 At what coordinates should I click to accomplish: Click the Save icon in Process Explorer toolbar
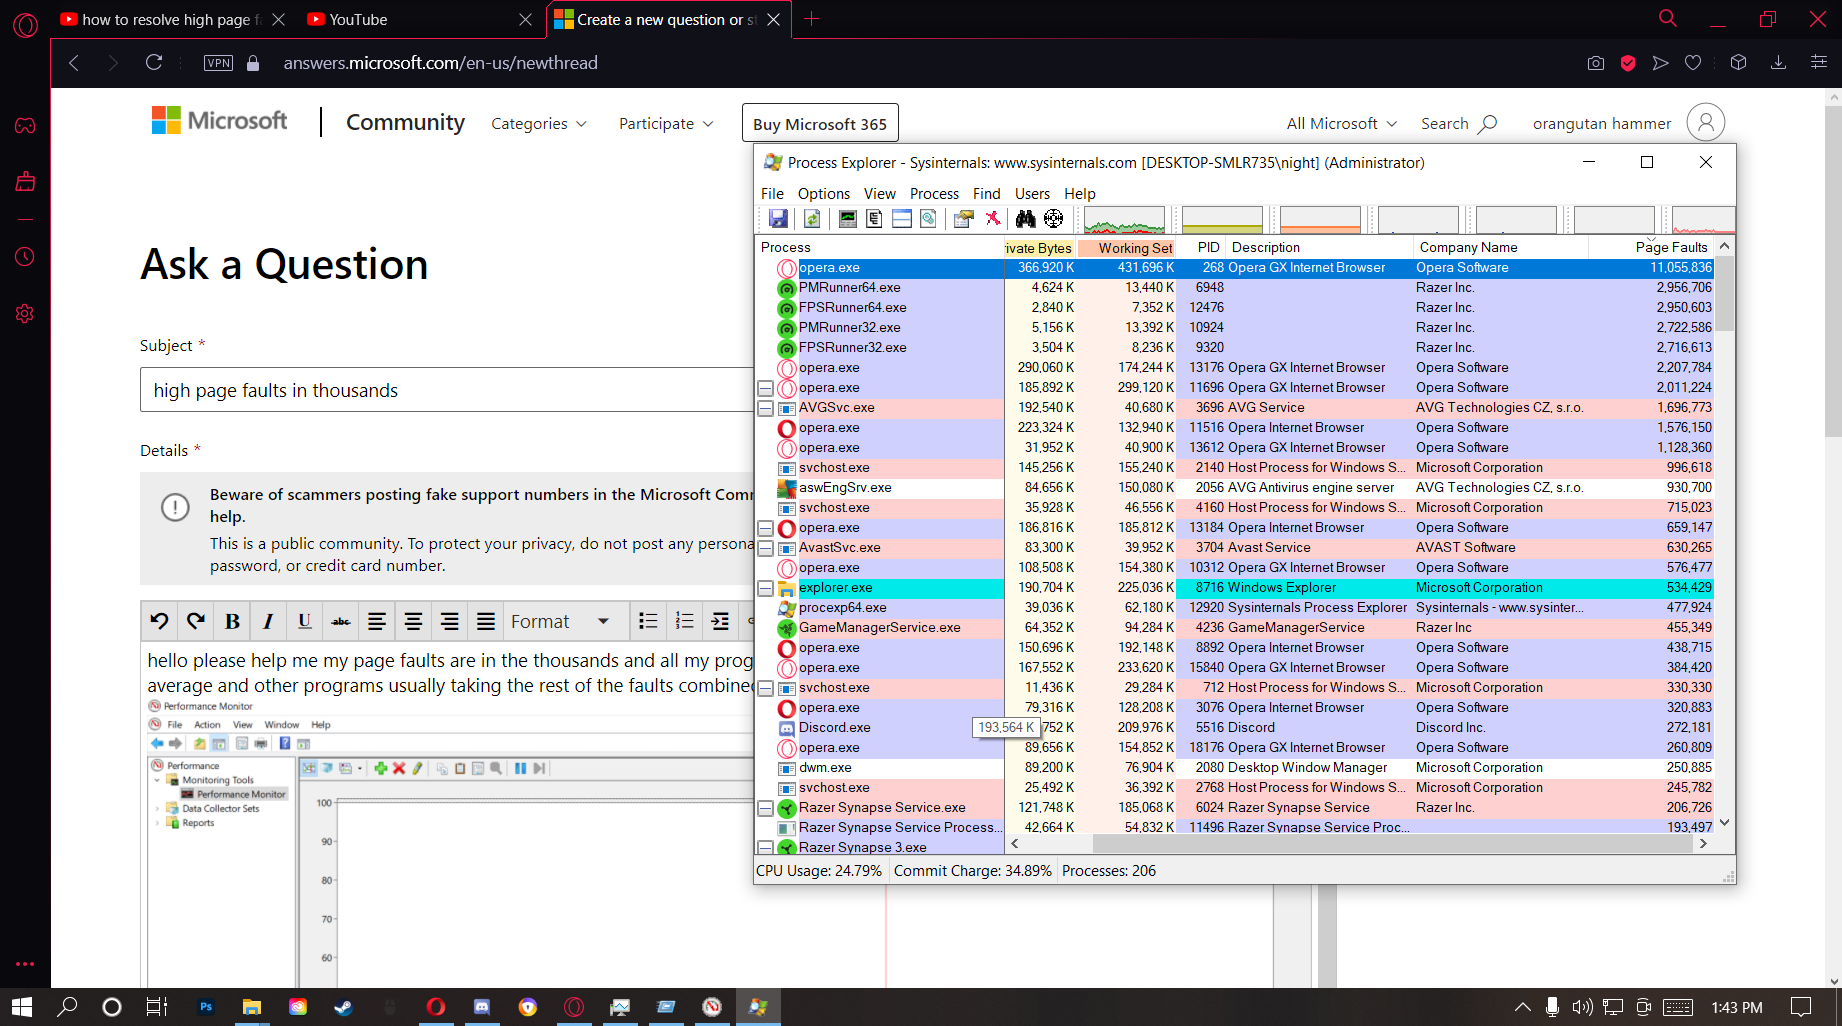tap(778, 219)
